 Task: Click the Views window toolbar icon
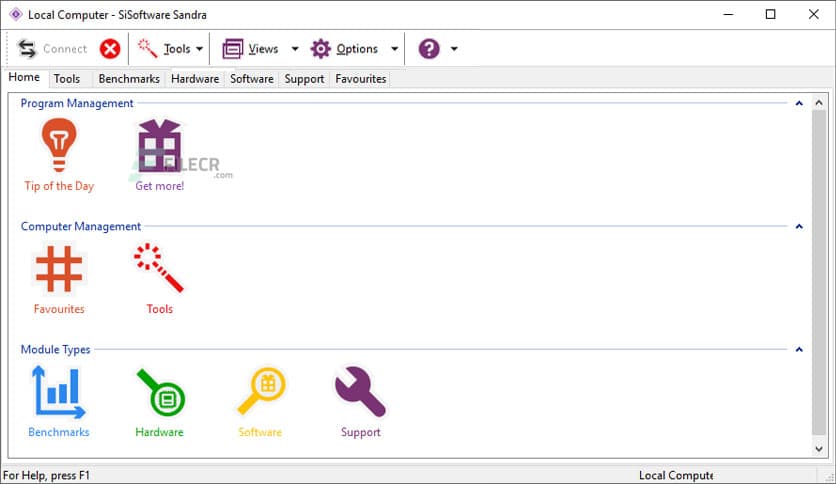tap(232, 49)
